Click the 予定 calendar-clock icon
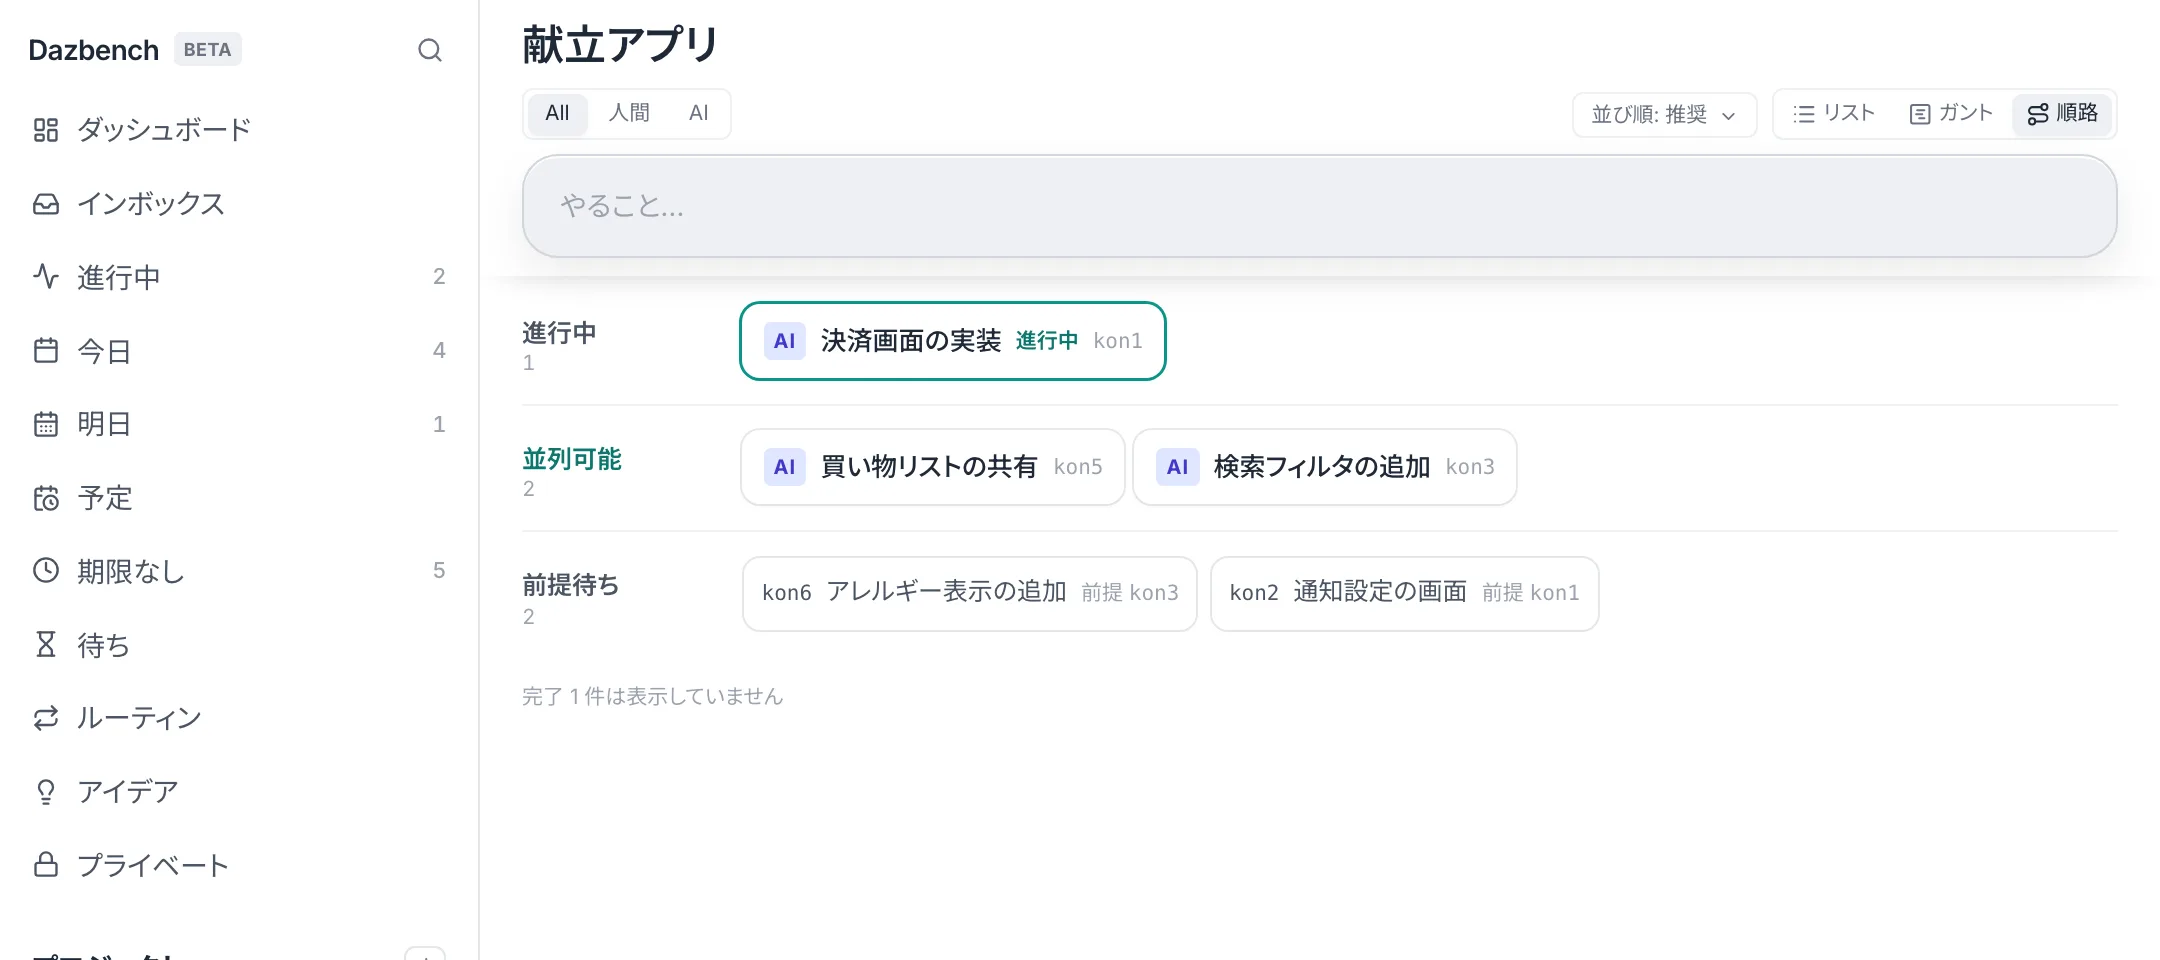 coord(46,498)
